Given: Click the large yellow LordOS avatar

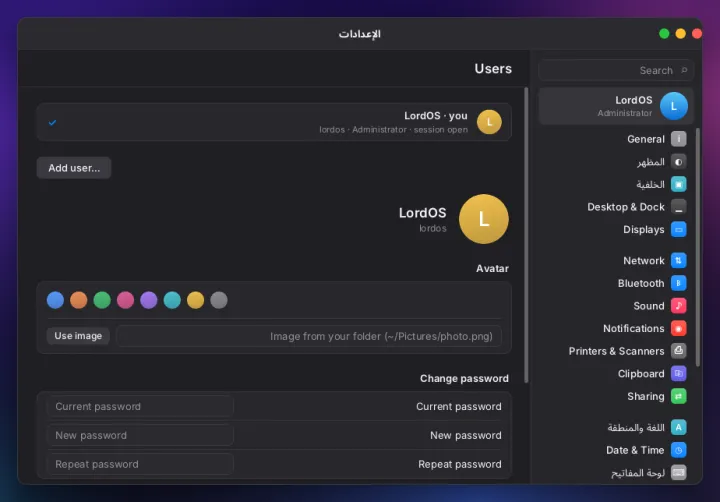Looking at the screenshot, I should point(484,219).
